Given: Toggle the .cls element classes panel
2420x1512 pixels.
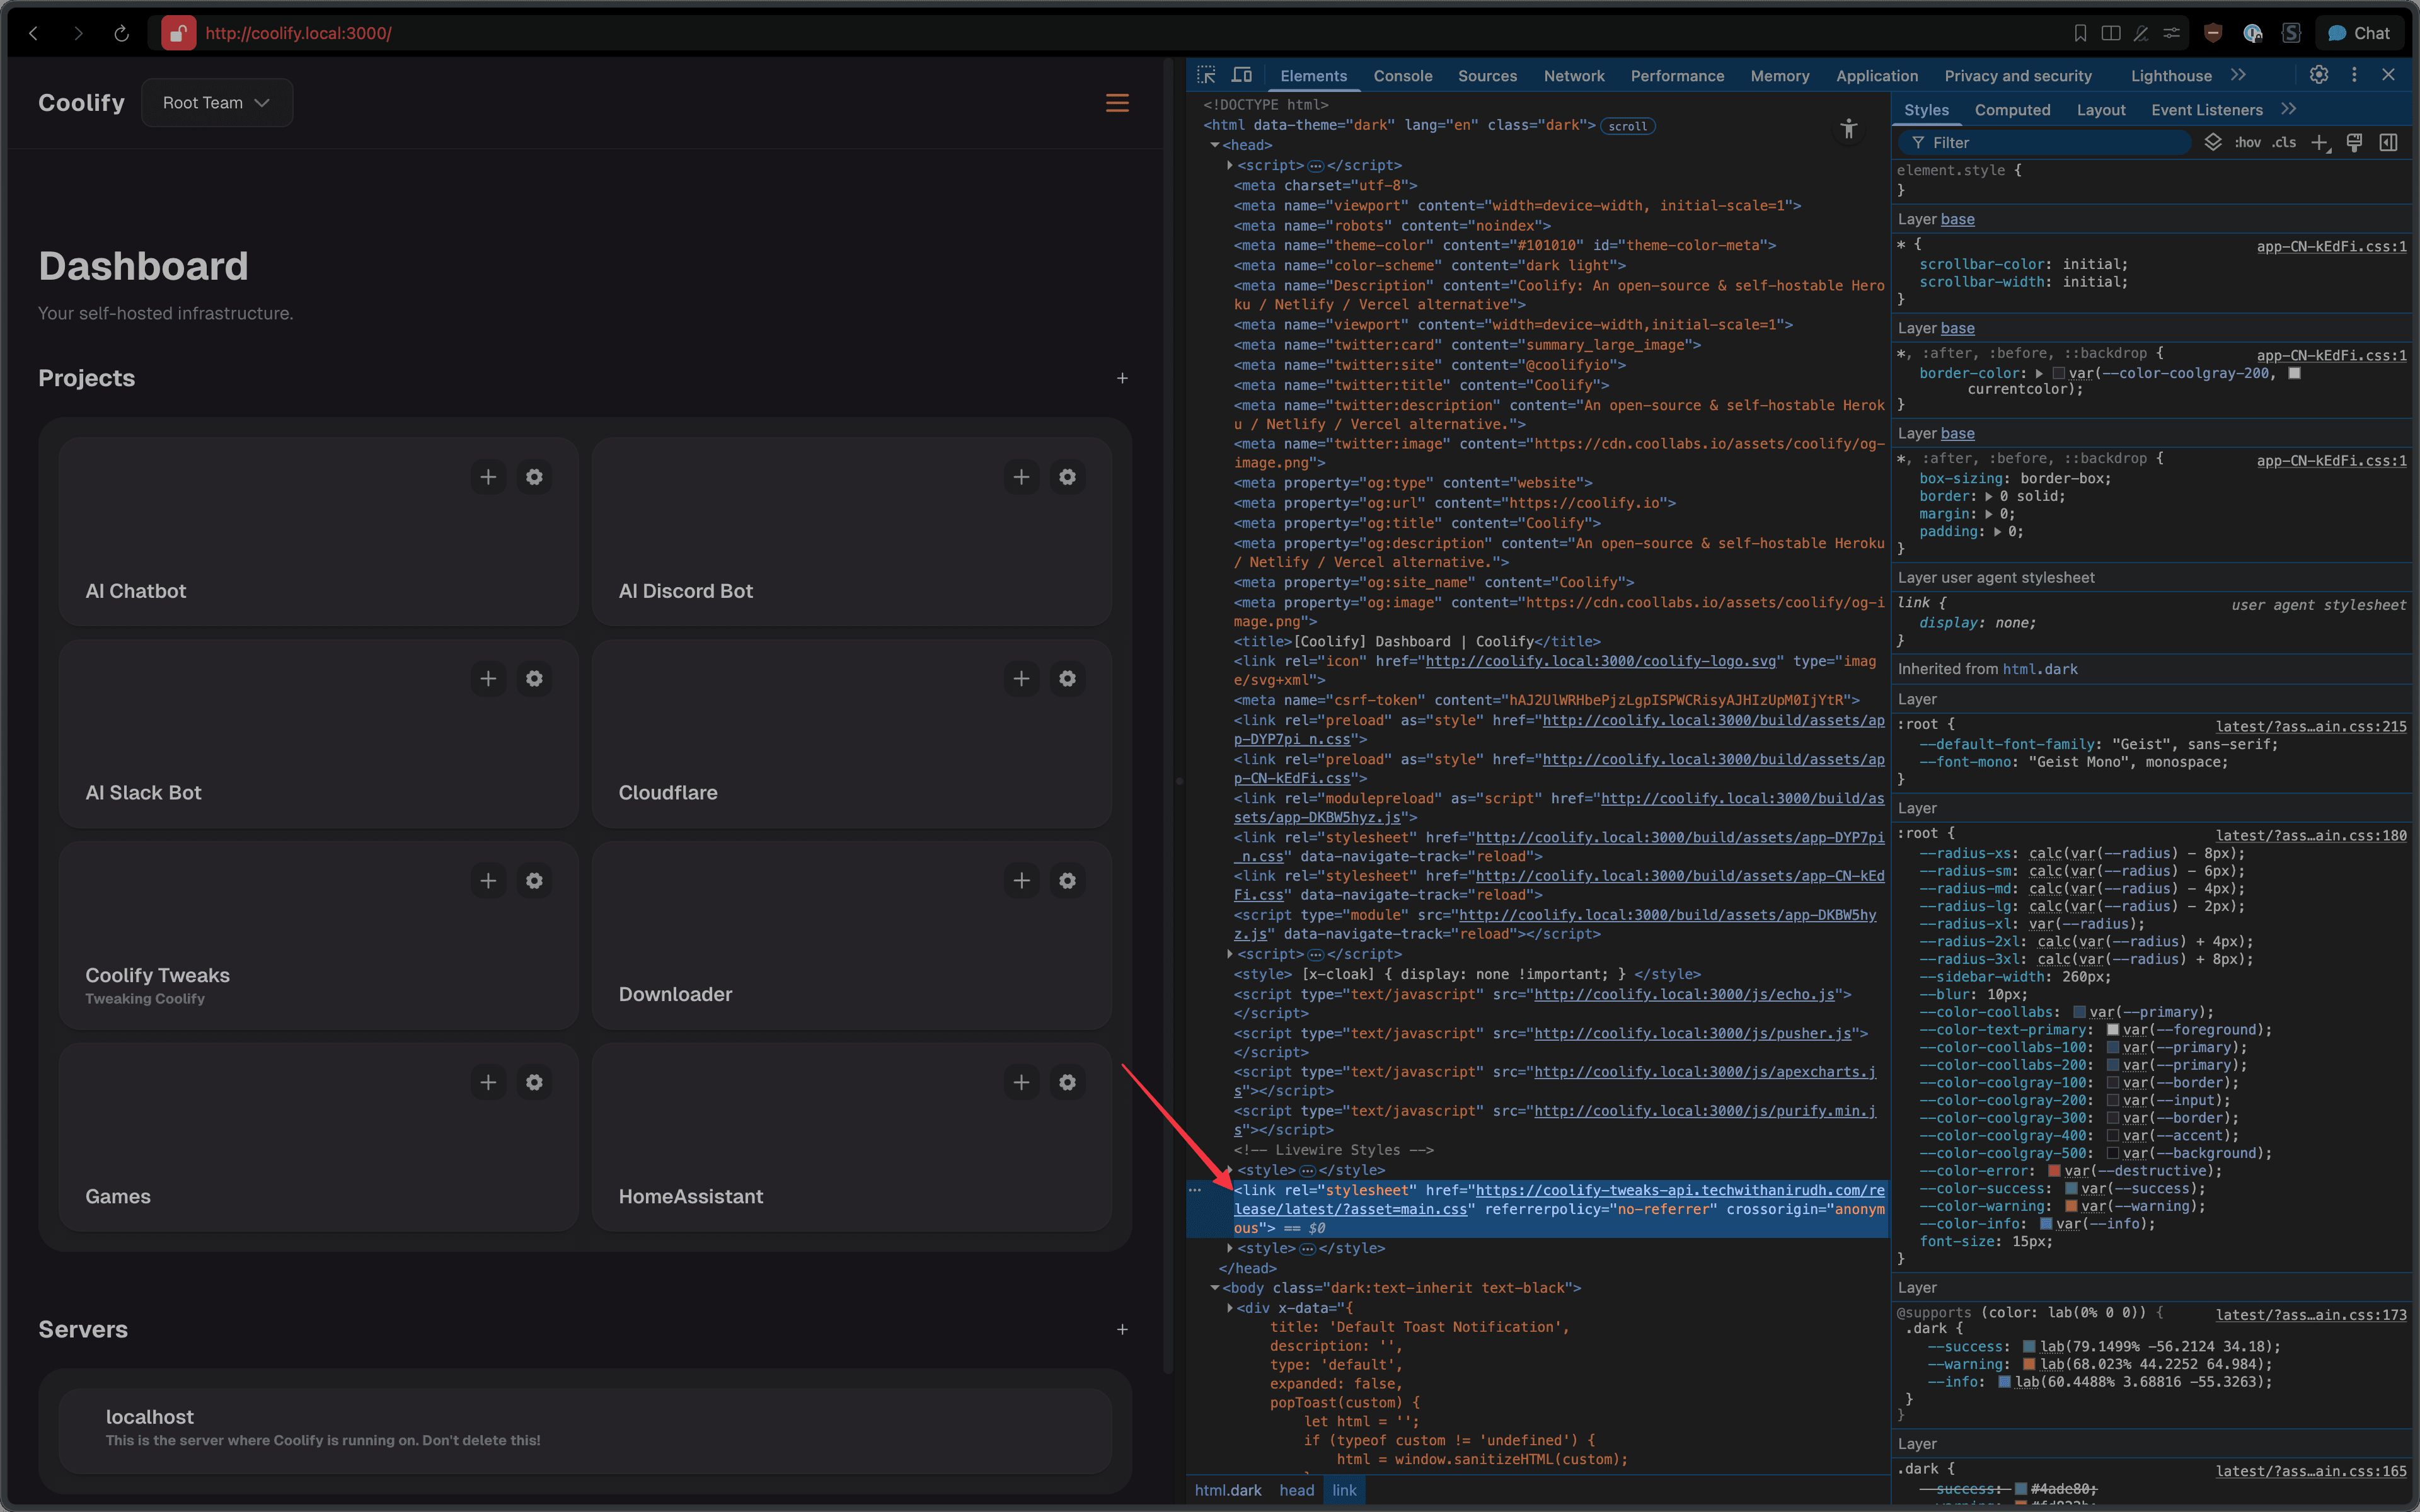Looking at the screenshot, I should tap(2284, 143).
